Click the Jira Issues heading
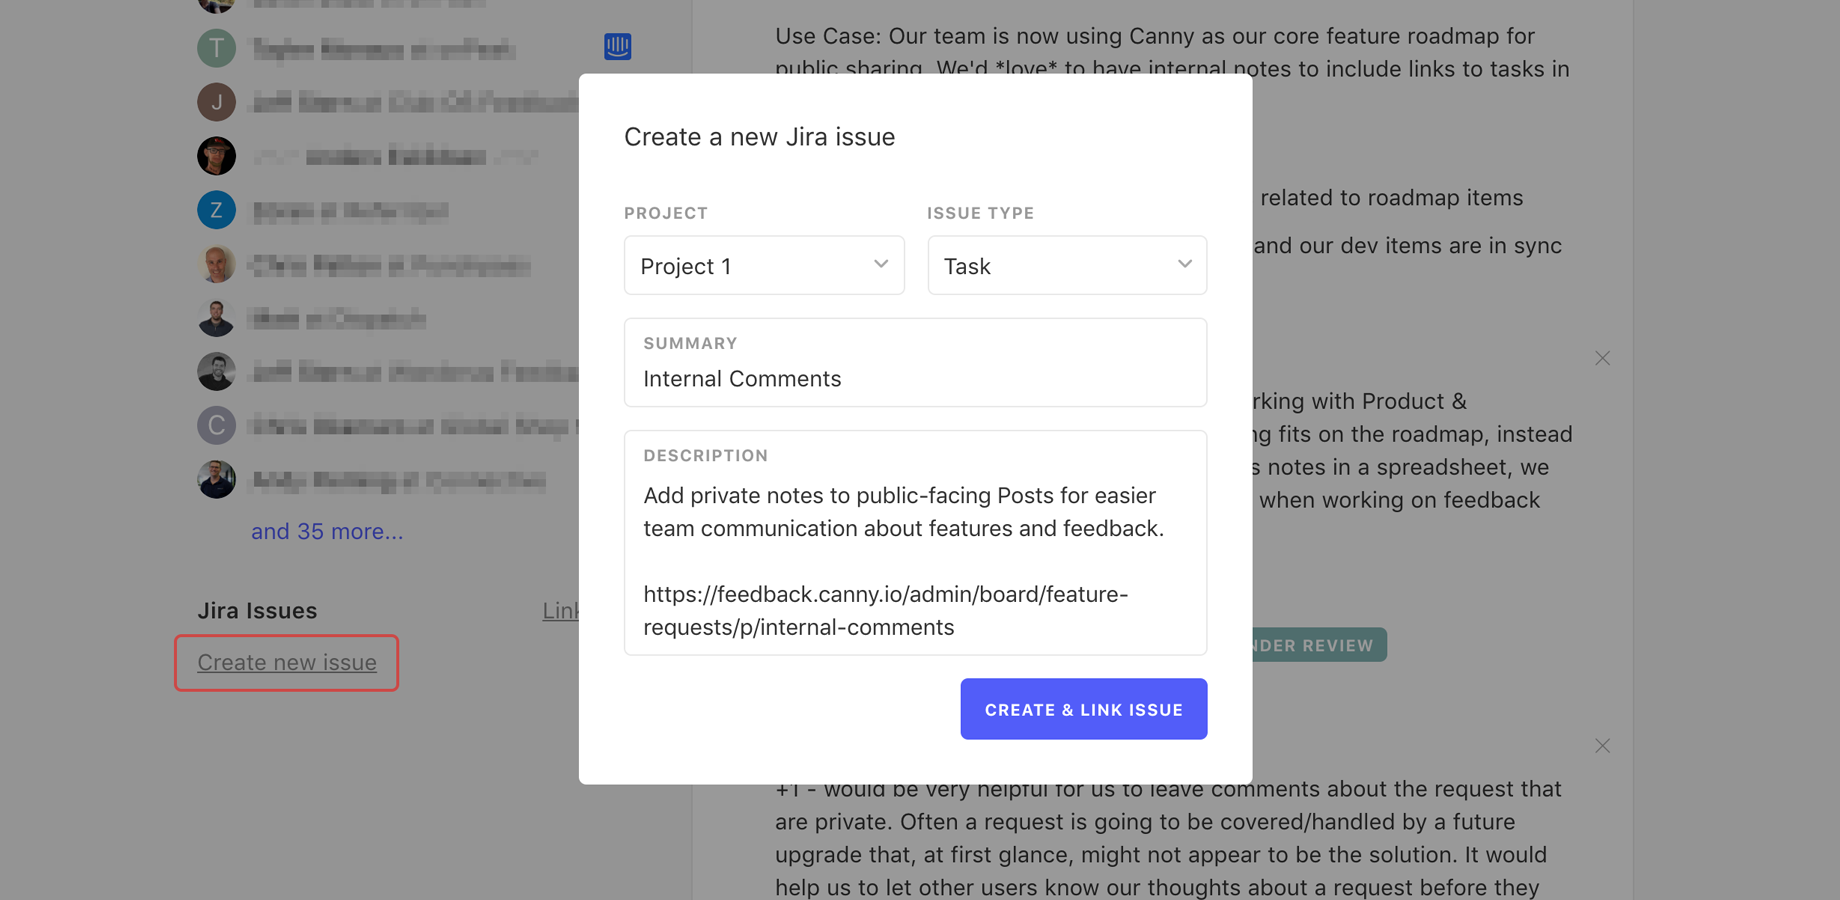 tap(257, 610)
